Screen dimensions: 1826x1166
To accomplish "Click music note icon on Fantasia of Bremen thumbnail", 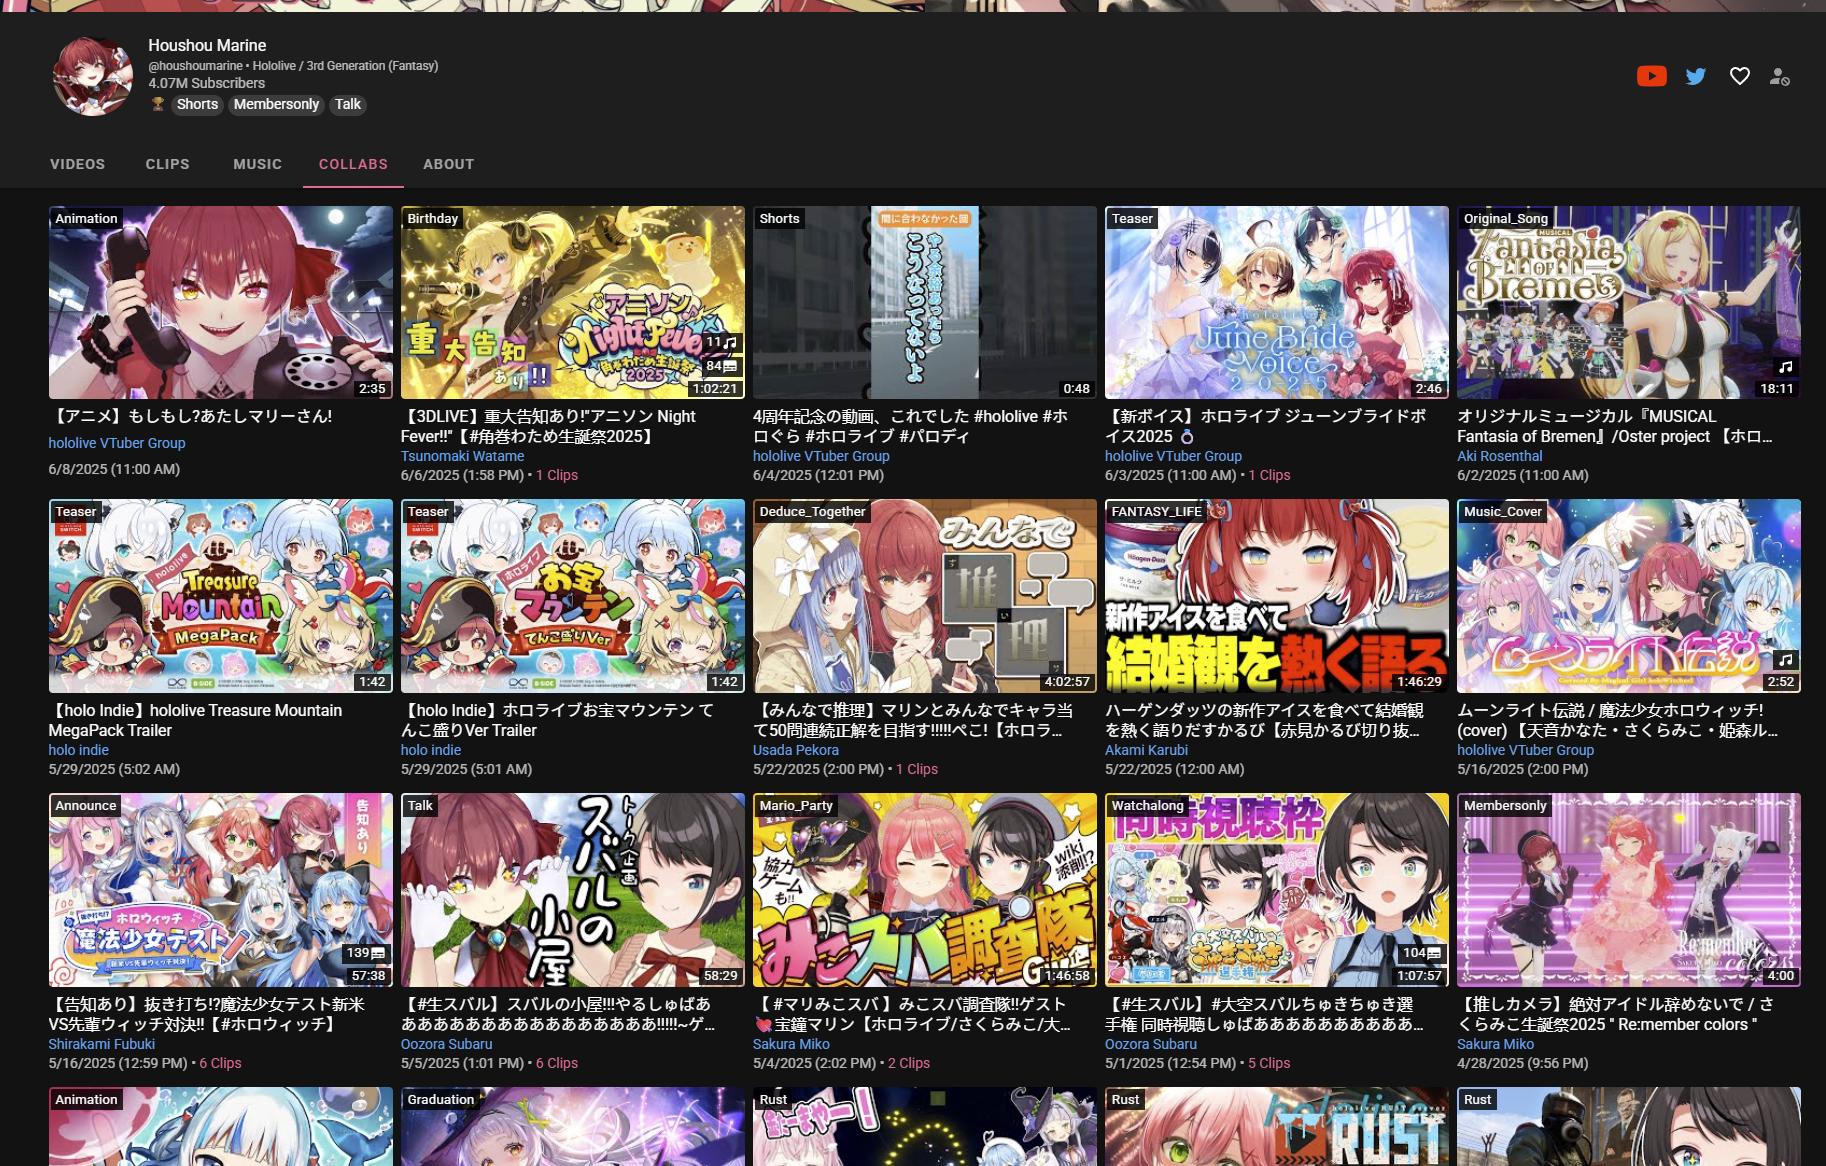I will click(x=1785, y=367).
